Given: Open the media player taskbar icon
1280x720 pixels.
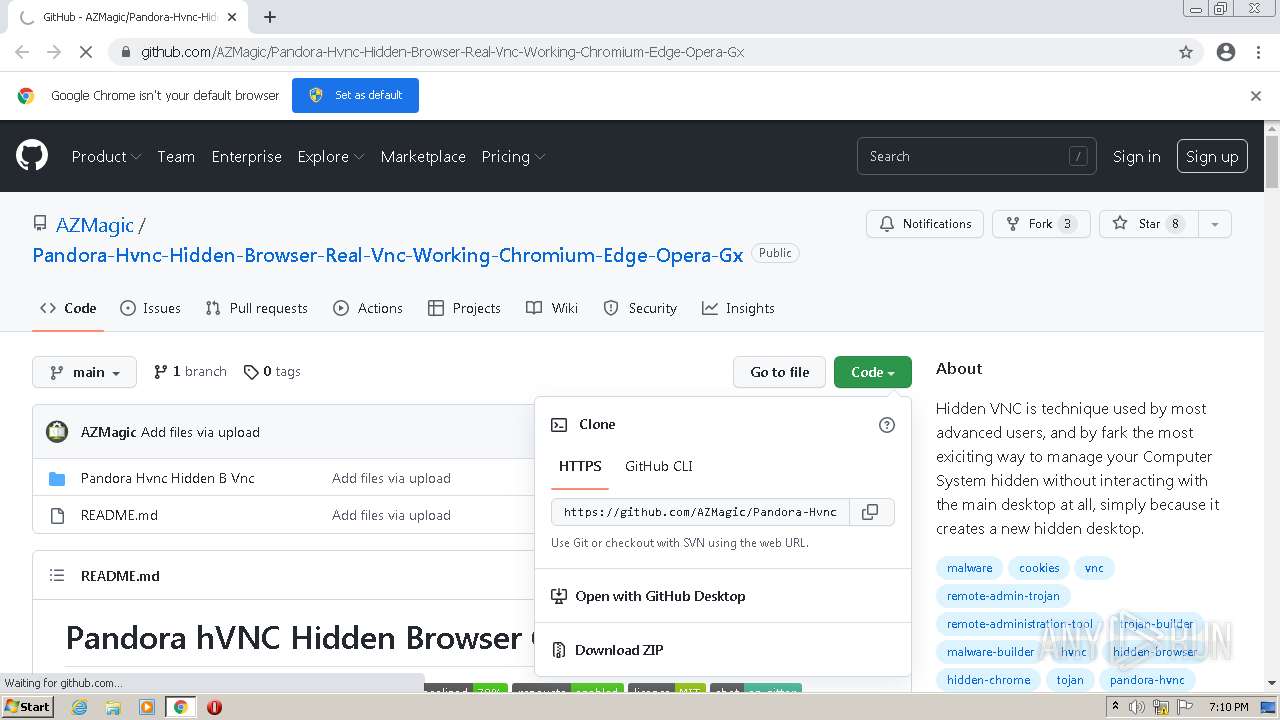Looking at the screenshot, I should point(147,707).
